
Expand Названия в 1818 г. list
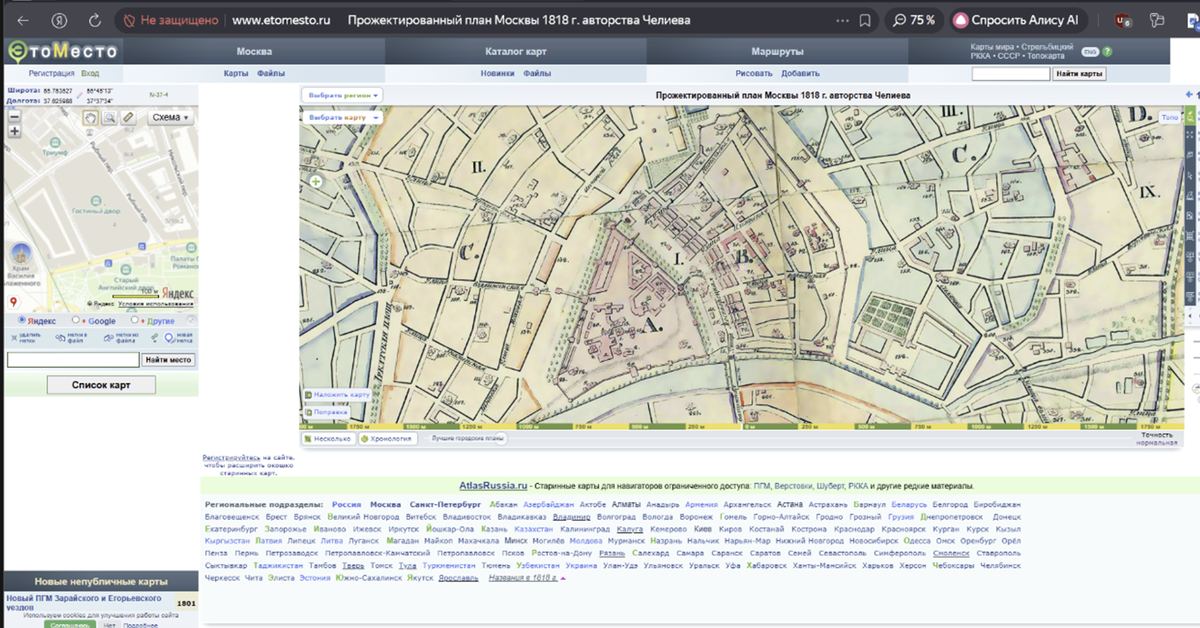pos(527,577)
